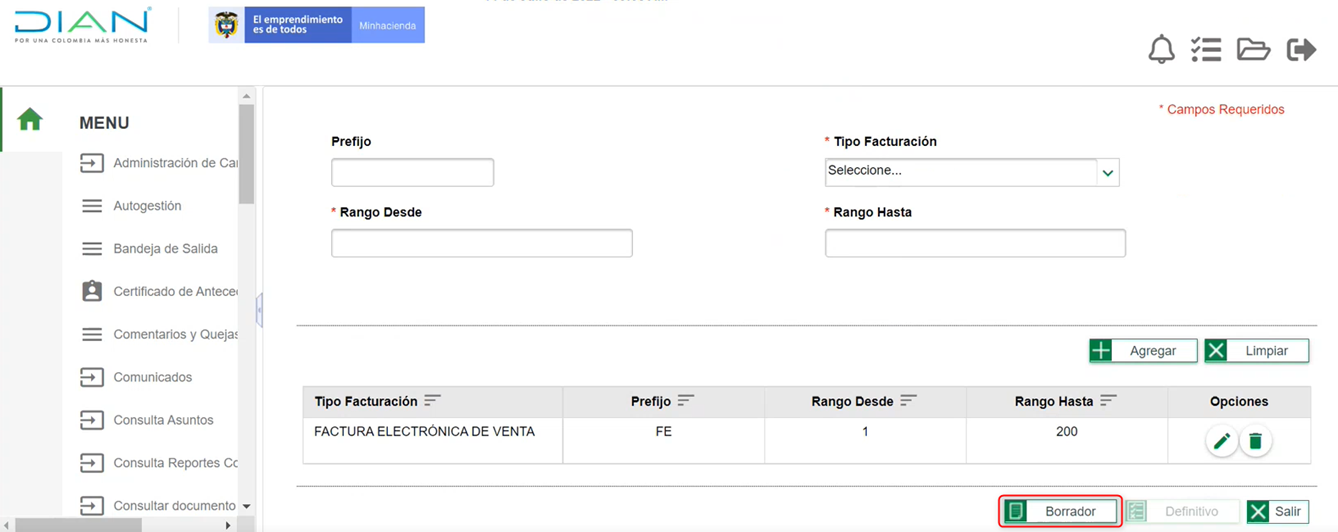Open Comunicados from side menu

(x=152, y=377)
